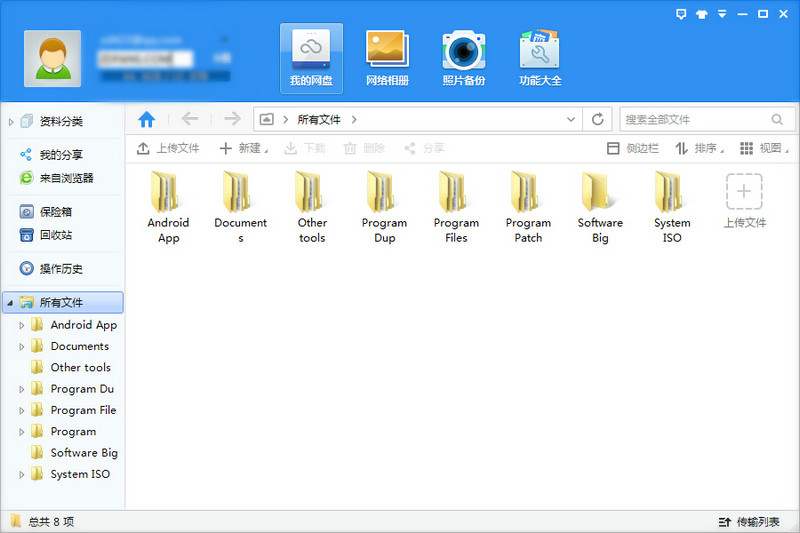Click the refresh icon beside address bar
800x533 pixels.
598,120
